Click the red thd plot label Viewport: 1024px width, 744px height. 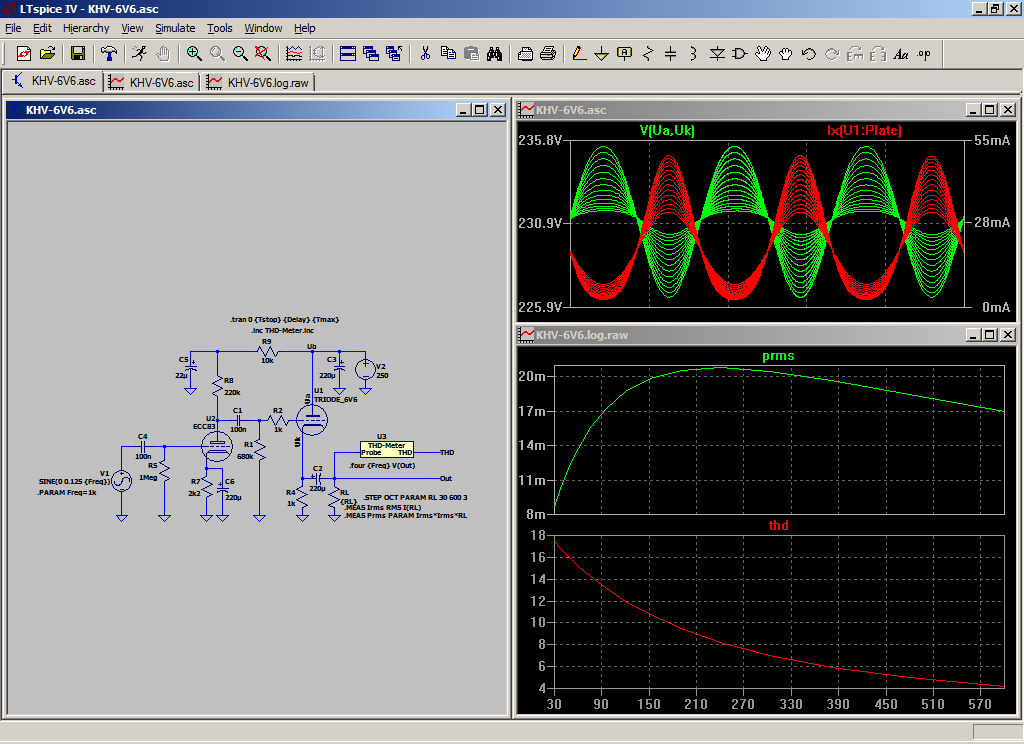click(778, 525)
